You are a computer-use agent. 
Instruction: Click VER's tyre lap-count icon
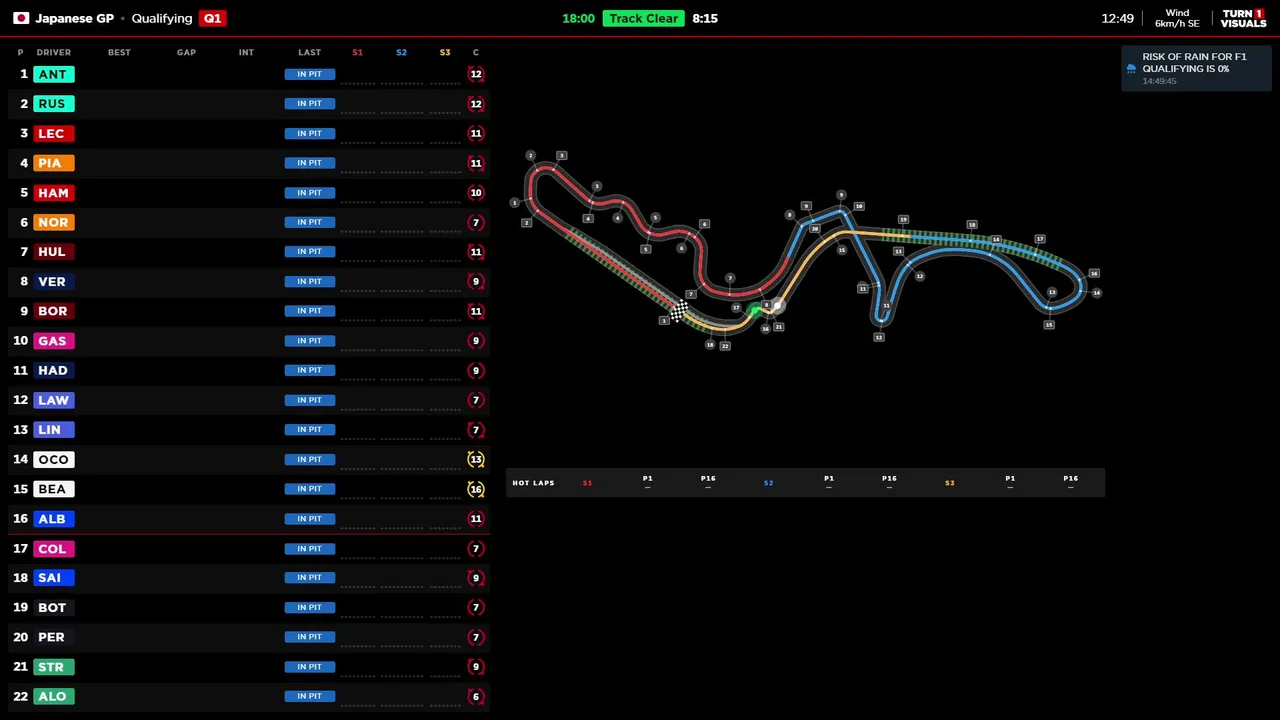coord(476,281)
